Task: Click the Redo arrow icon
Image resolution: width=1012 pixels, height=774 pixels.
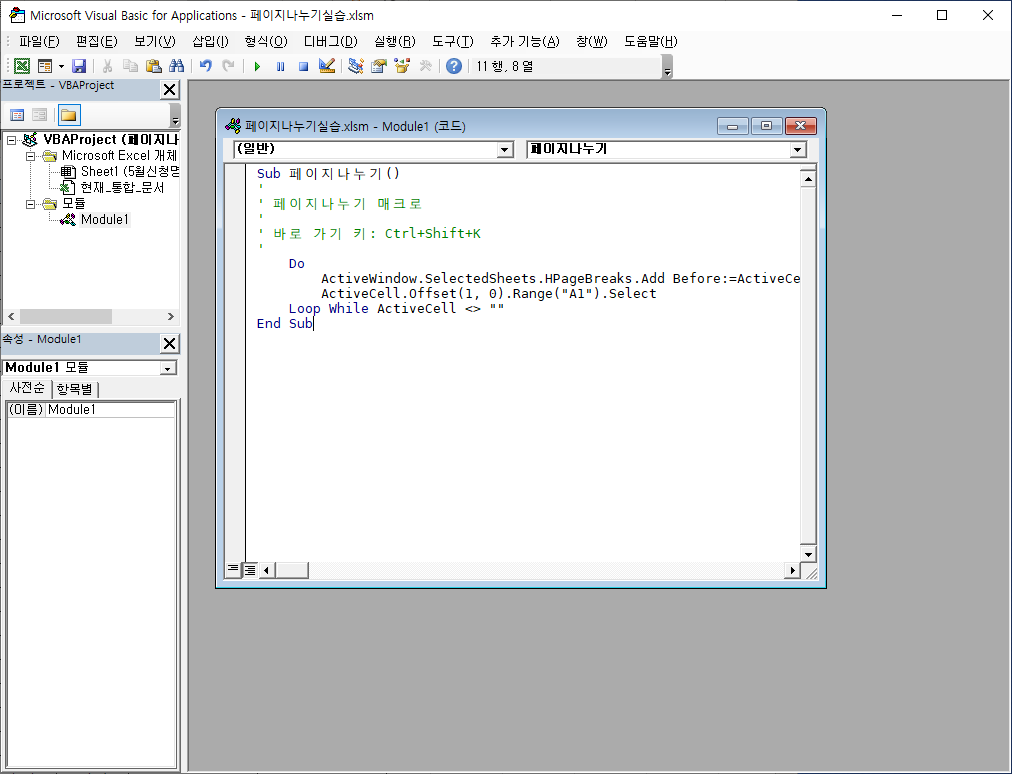Action: (x=228, y=66)
